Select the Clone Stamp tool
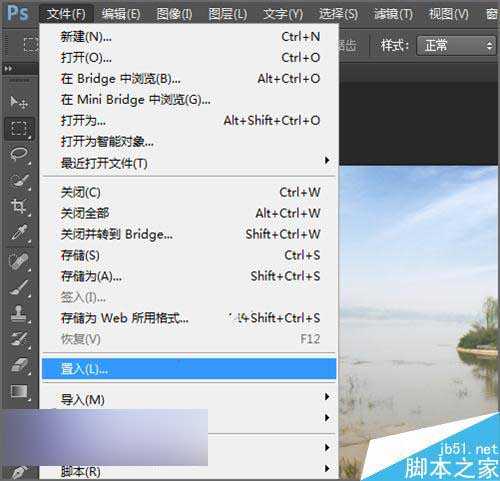Screen dimensions: 500x481 click(x=19, y=314)
